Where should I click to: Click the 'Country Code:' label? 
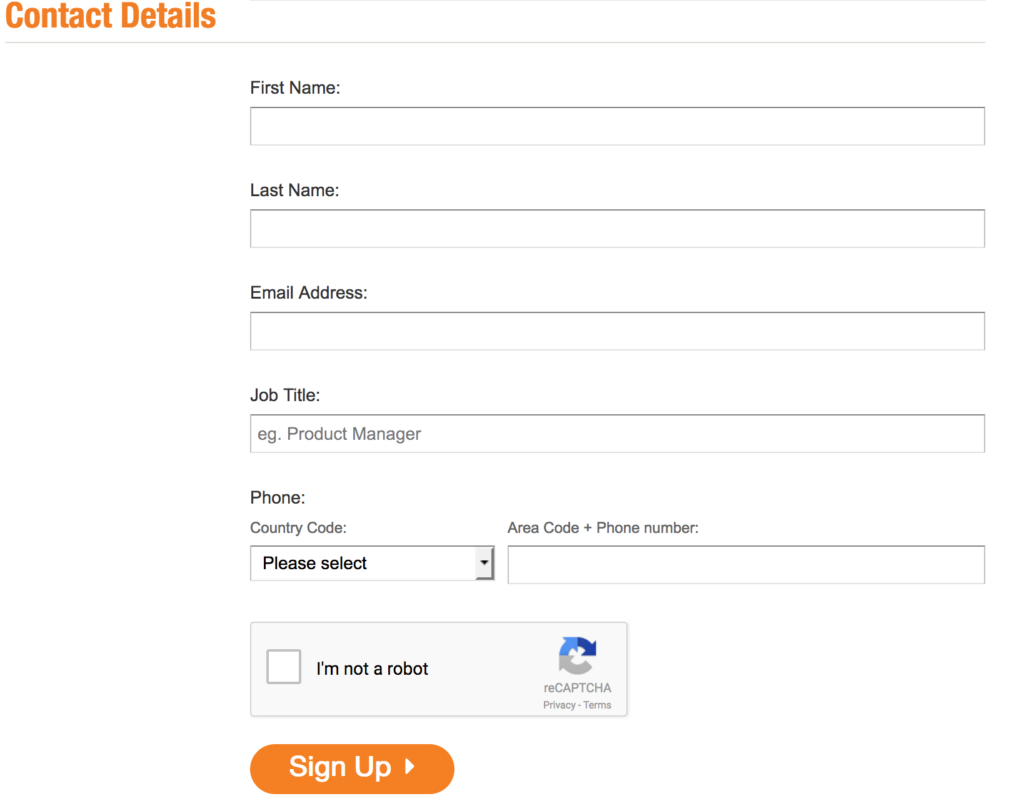pos(298,528)
